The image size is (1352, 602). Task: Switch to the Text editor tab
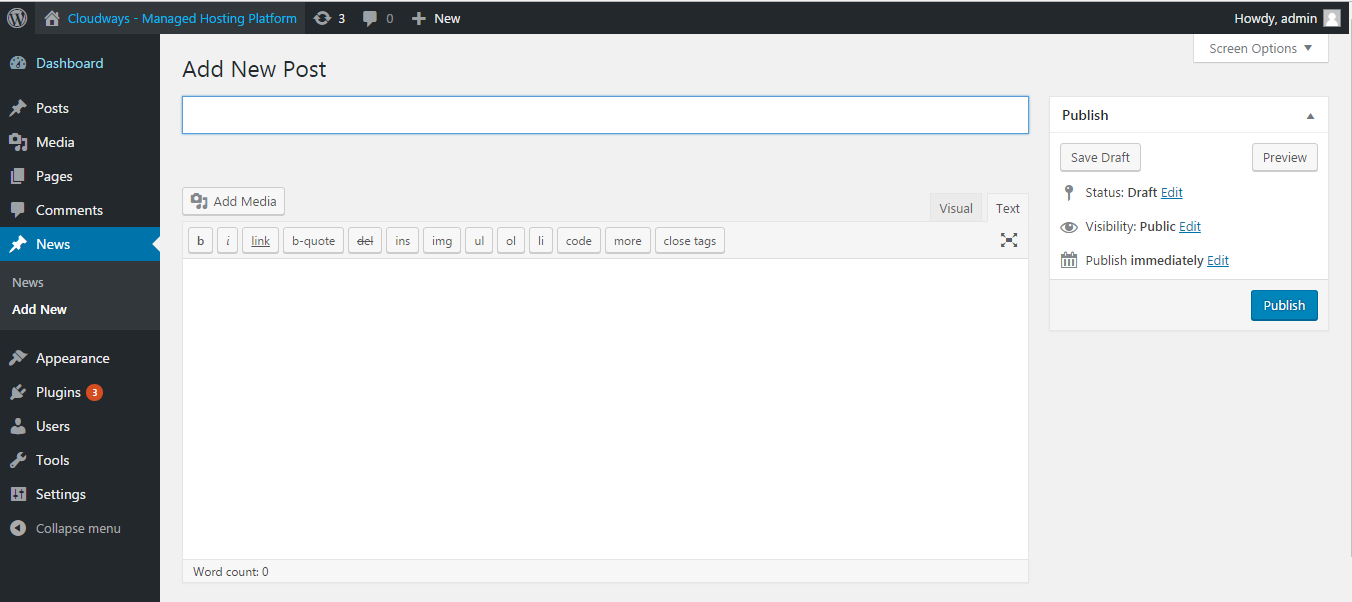1007,207
